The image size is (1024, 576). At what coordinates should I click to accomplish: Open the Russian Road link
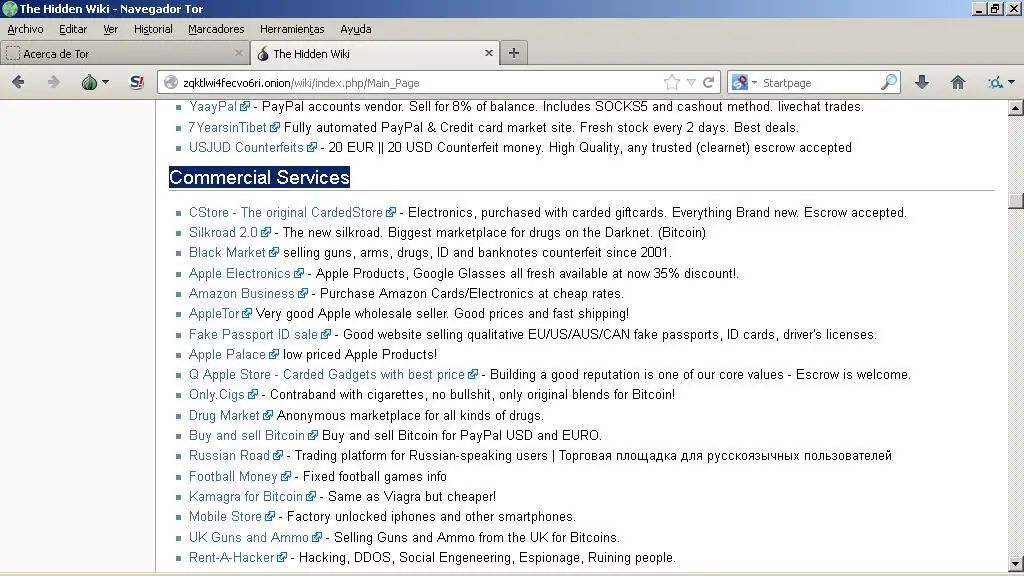tap(229, 455)
